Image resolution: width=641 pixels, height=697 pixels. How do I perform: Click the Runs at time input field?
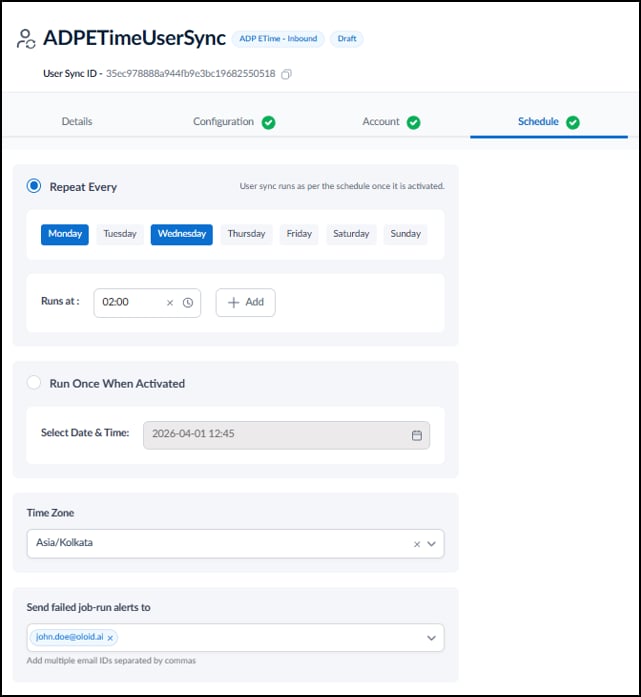click(x=147, y=303)
